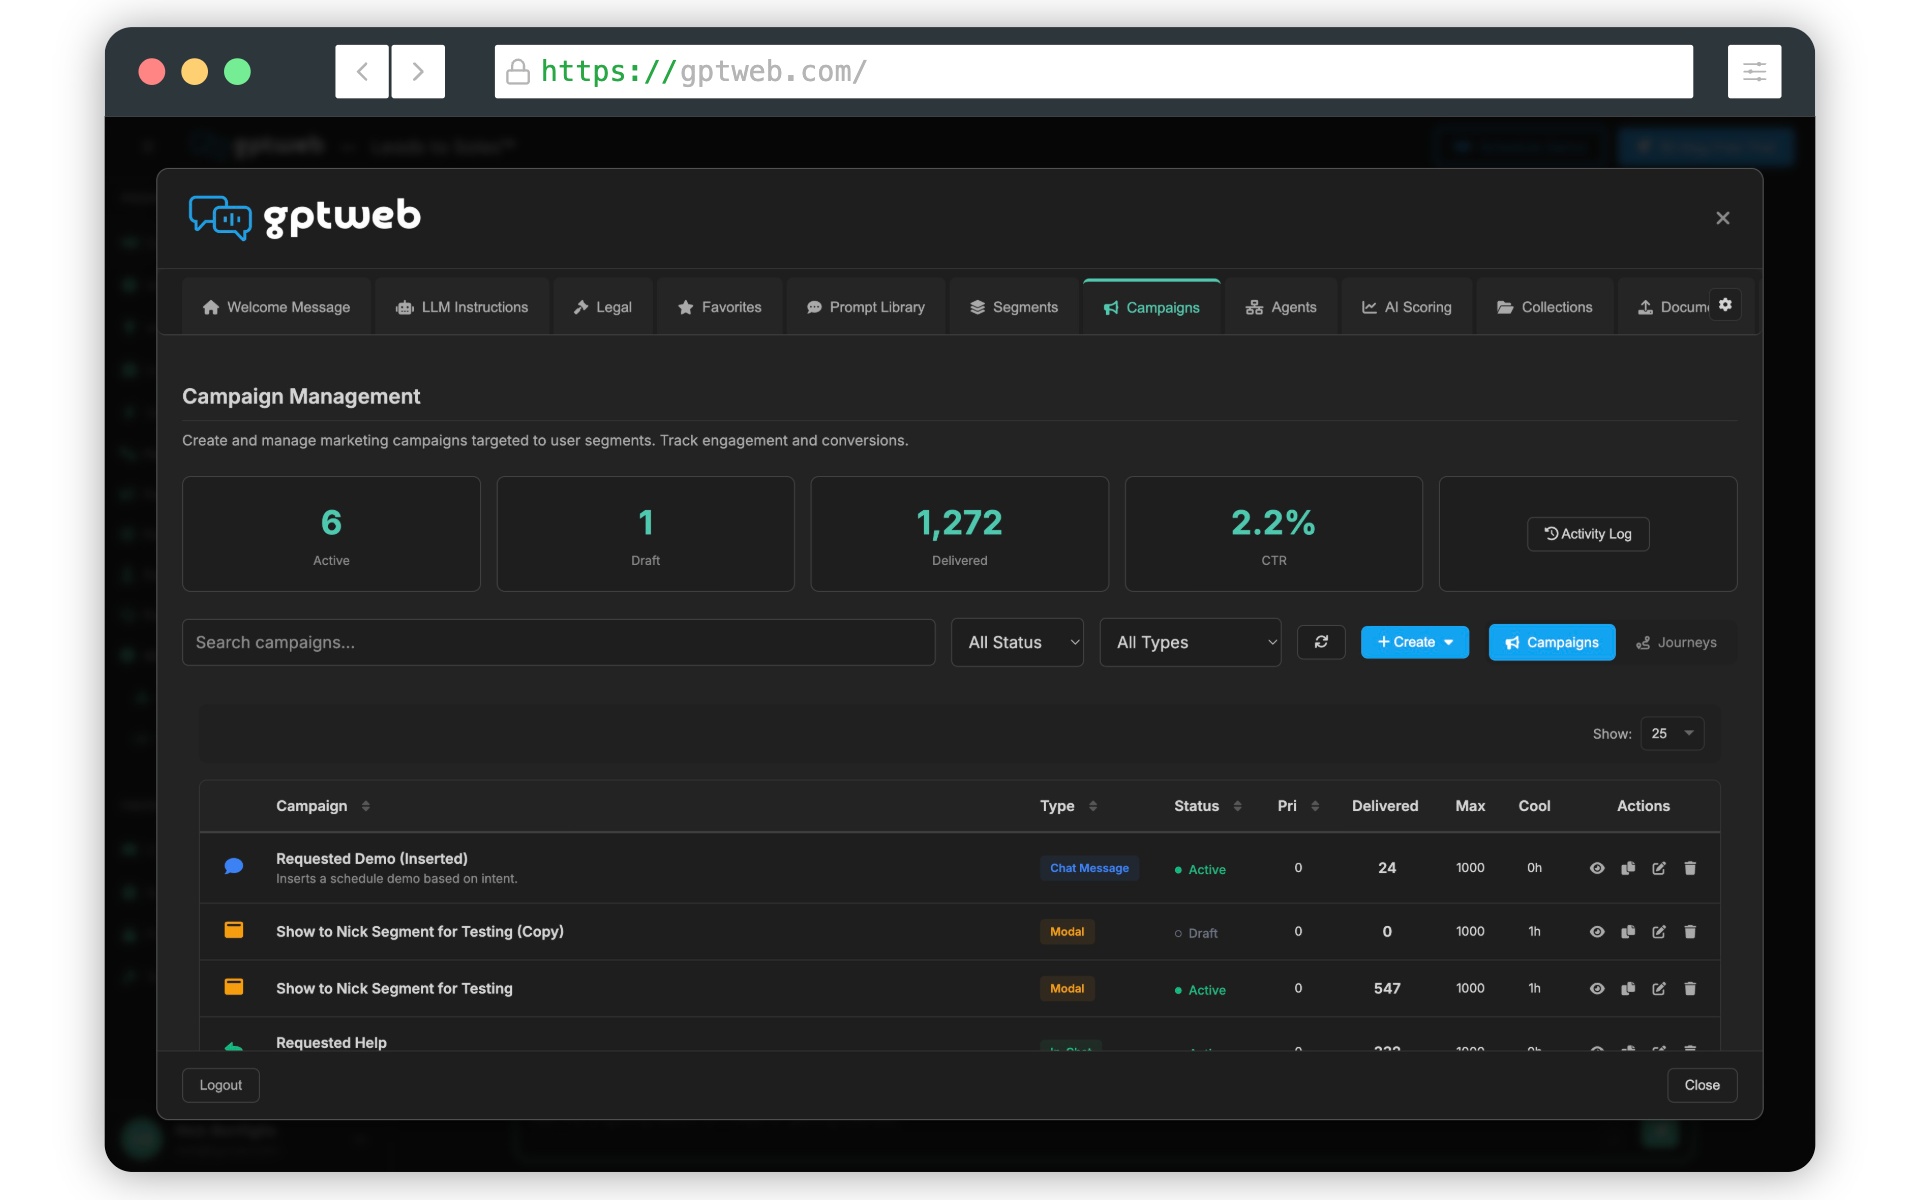Go forward in the browser
Viewport: 1920px width, 1200px height.
pyautogui.click(x=418, y=71)
